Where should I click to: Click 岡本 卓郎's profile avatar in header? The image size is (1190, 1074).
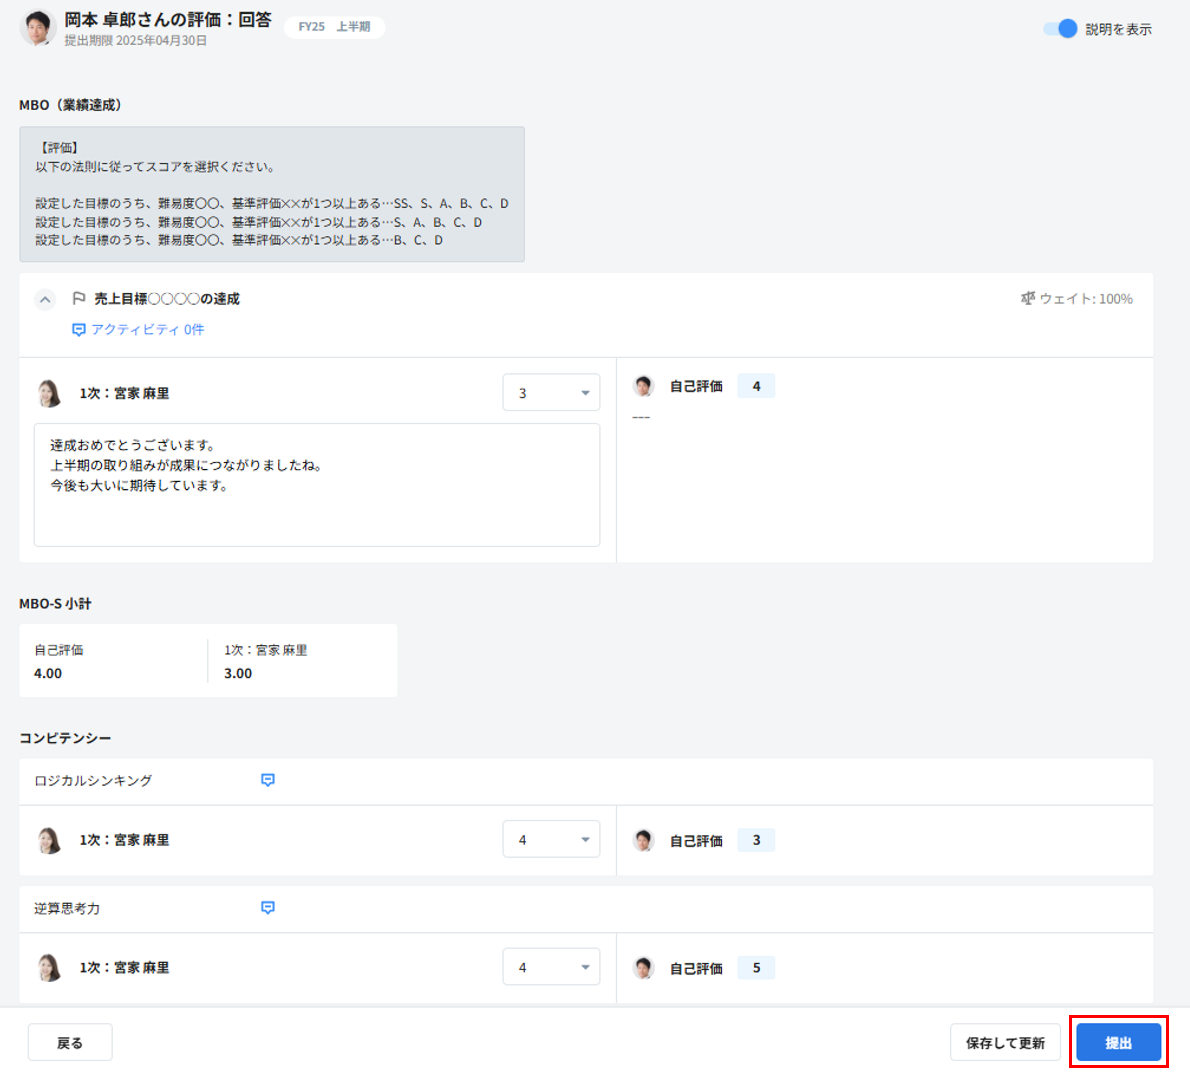click(37, 28)
